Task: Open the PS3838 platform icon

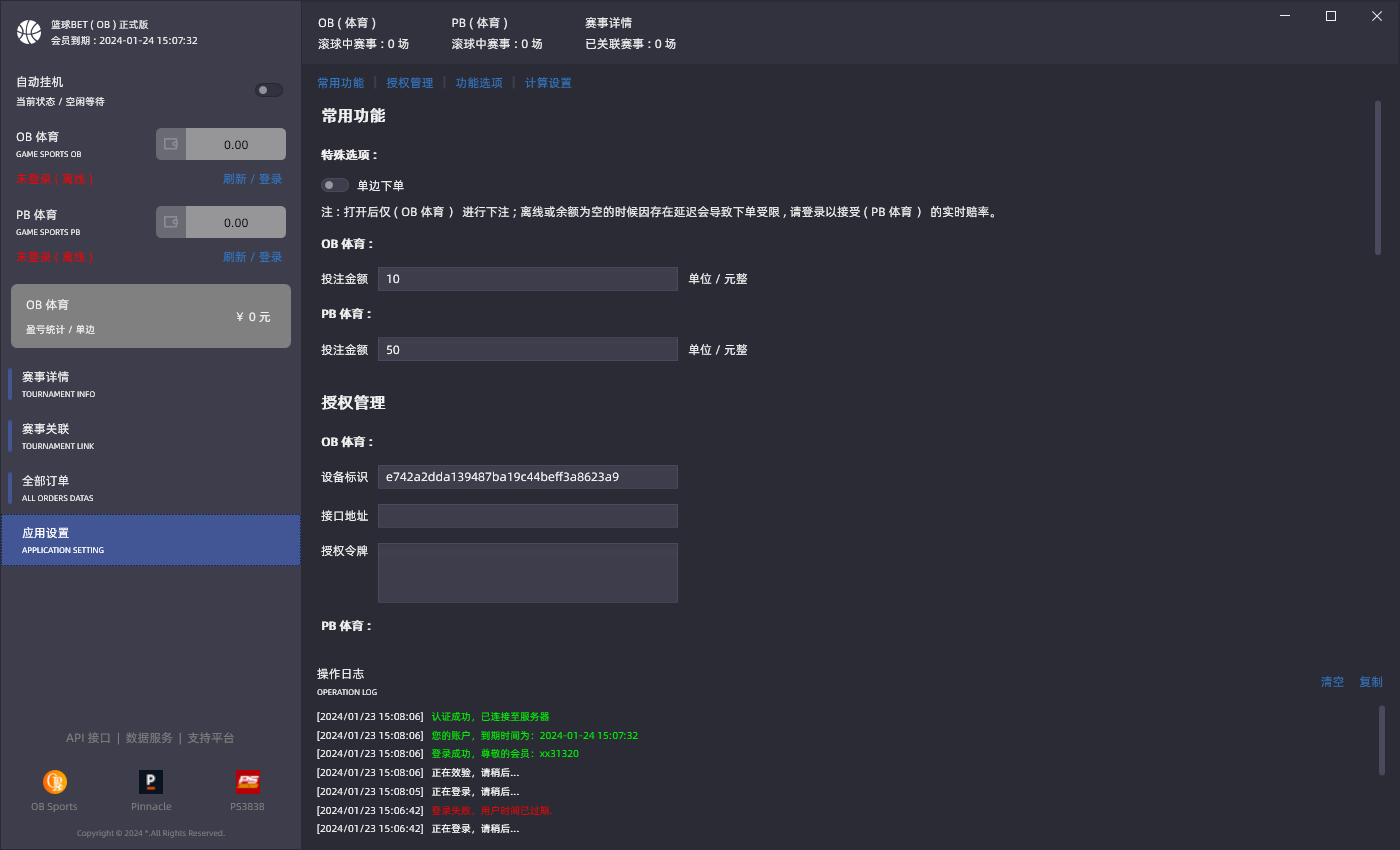Action: tap(247, 782)
